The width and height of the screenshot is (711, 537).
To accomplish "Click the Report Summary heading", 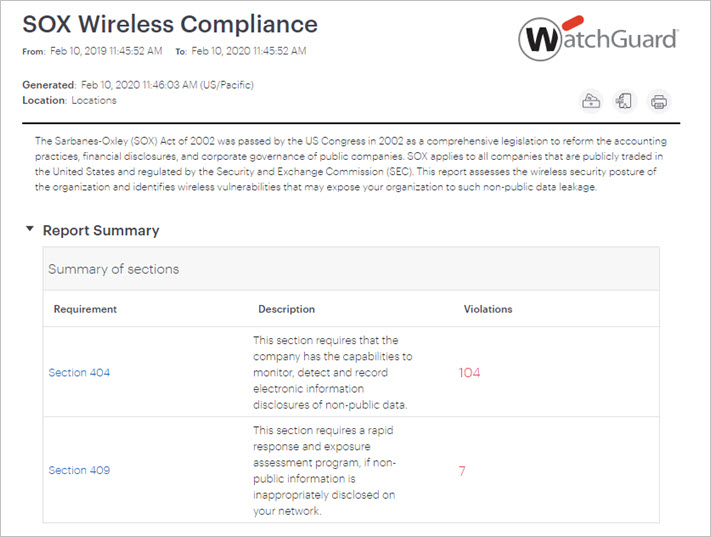I will pyautogui.click(x=100, y=230).
